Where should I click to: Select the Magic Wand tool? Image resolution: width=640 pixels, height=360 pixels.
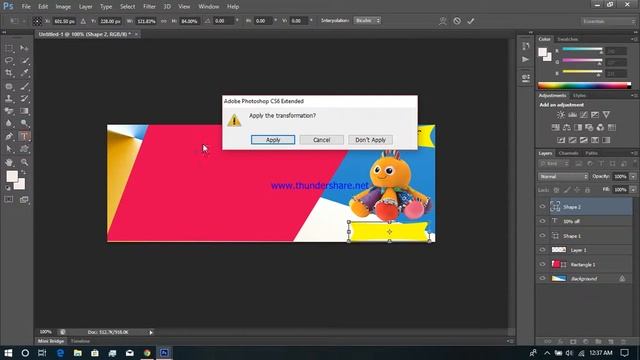click(24, 60)
